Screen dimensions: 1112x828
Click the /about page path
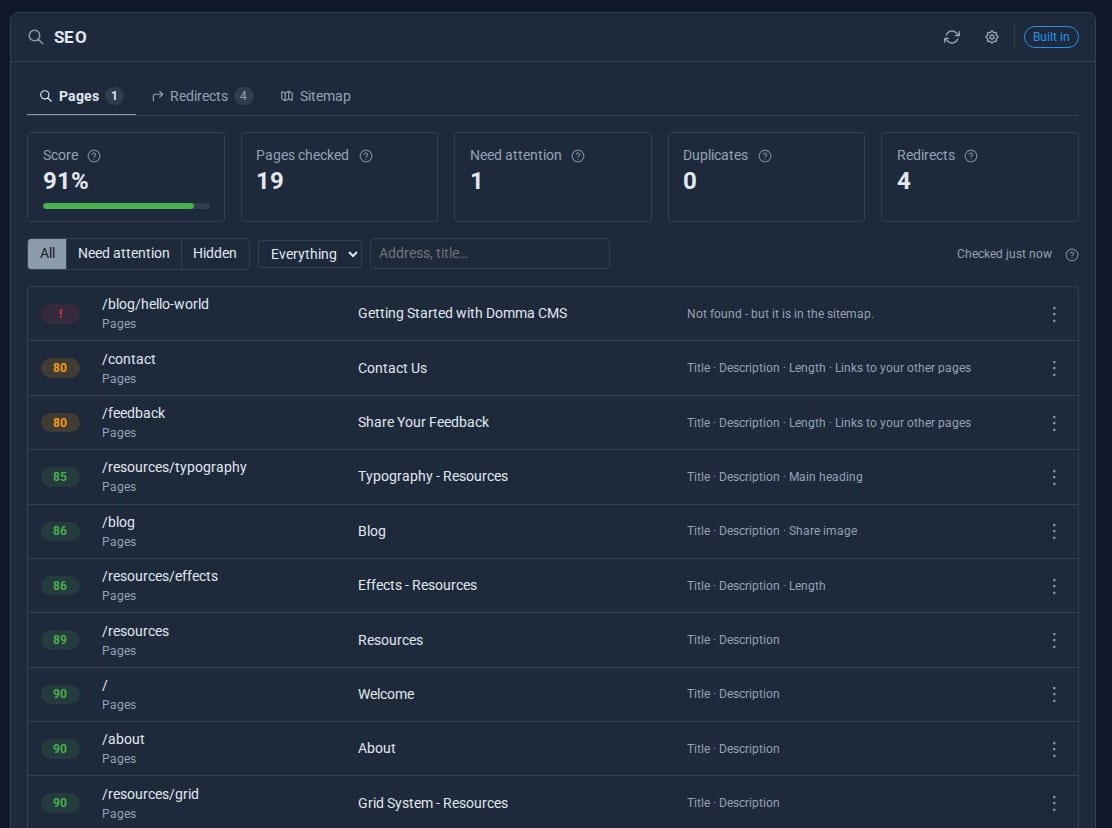tap(123, 739)
